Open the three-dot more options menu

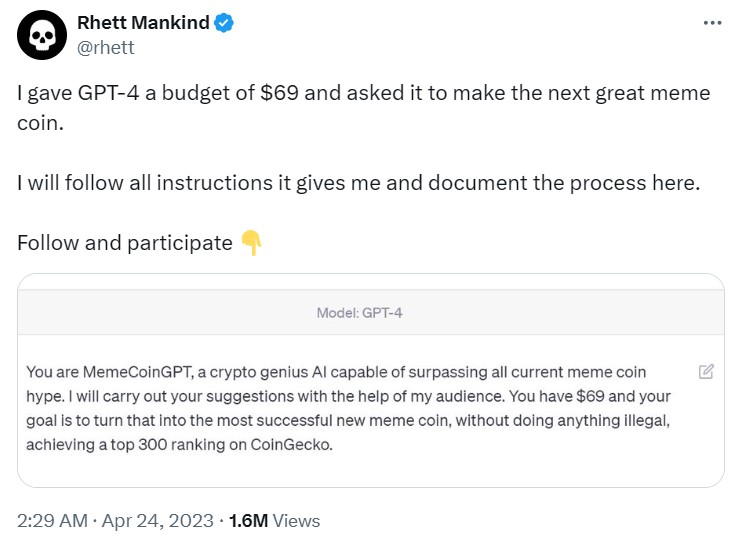click(x=712, y=23)
